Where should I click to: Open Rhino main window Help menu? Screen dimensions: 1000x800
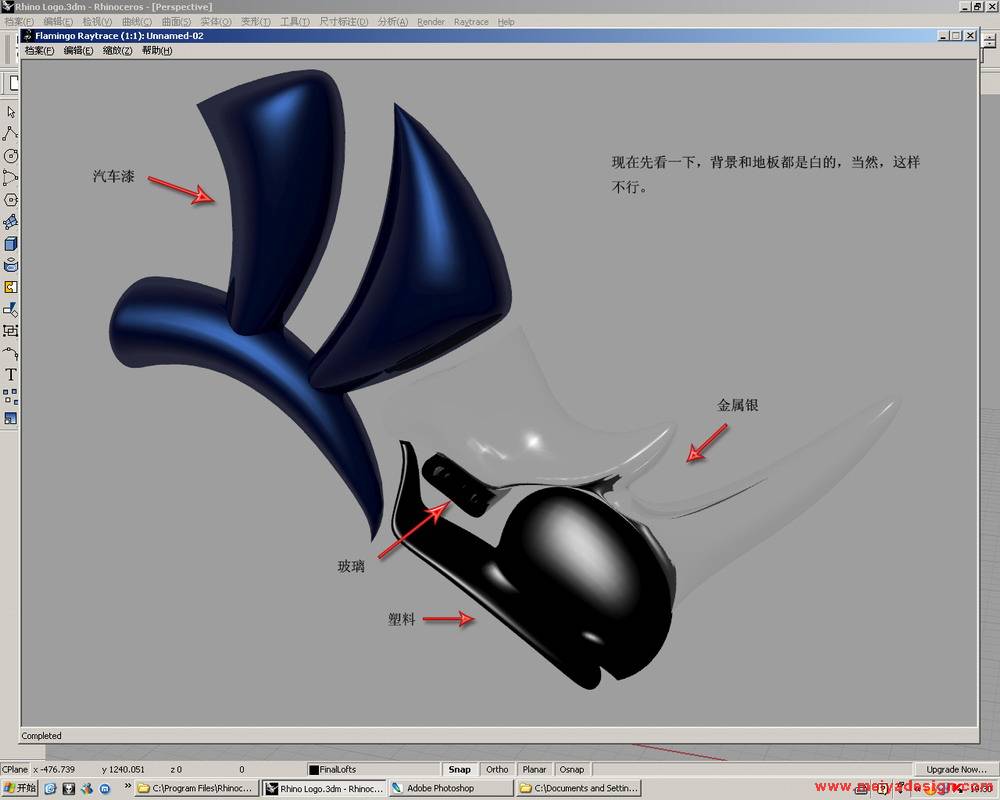point(506,22)
